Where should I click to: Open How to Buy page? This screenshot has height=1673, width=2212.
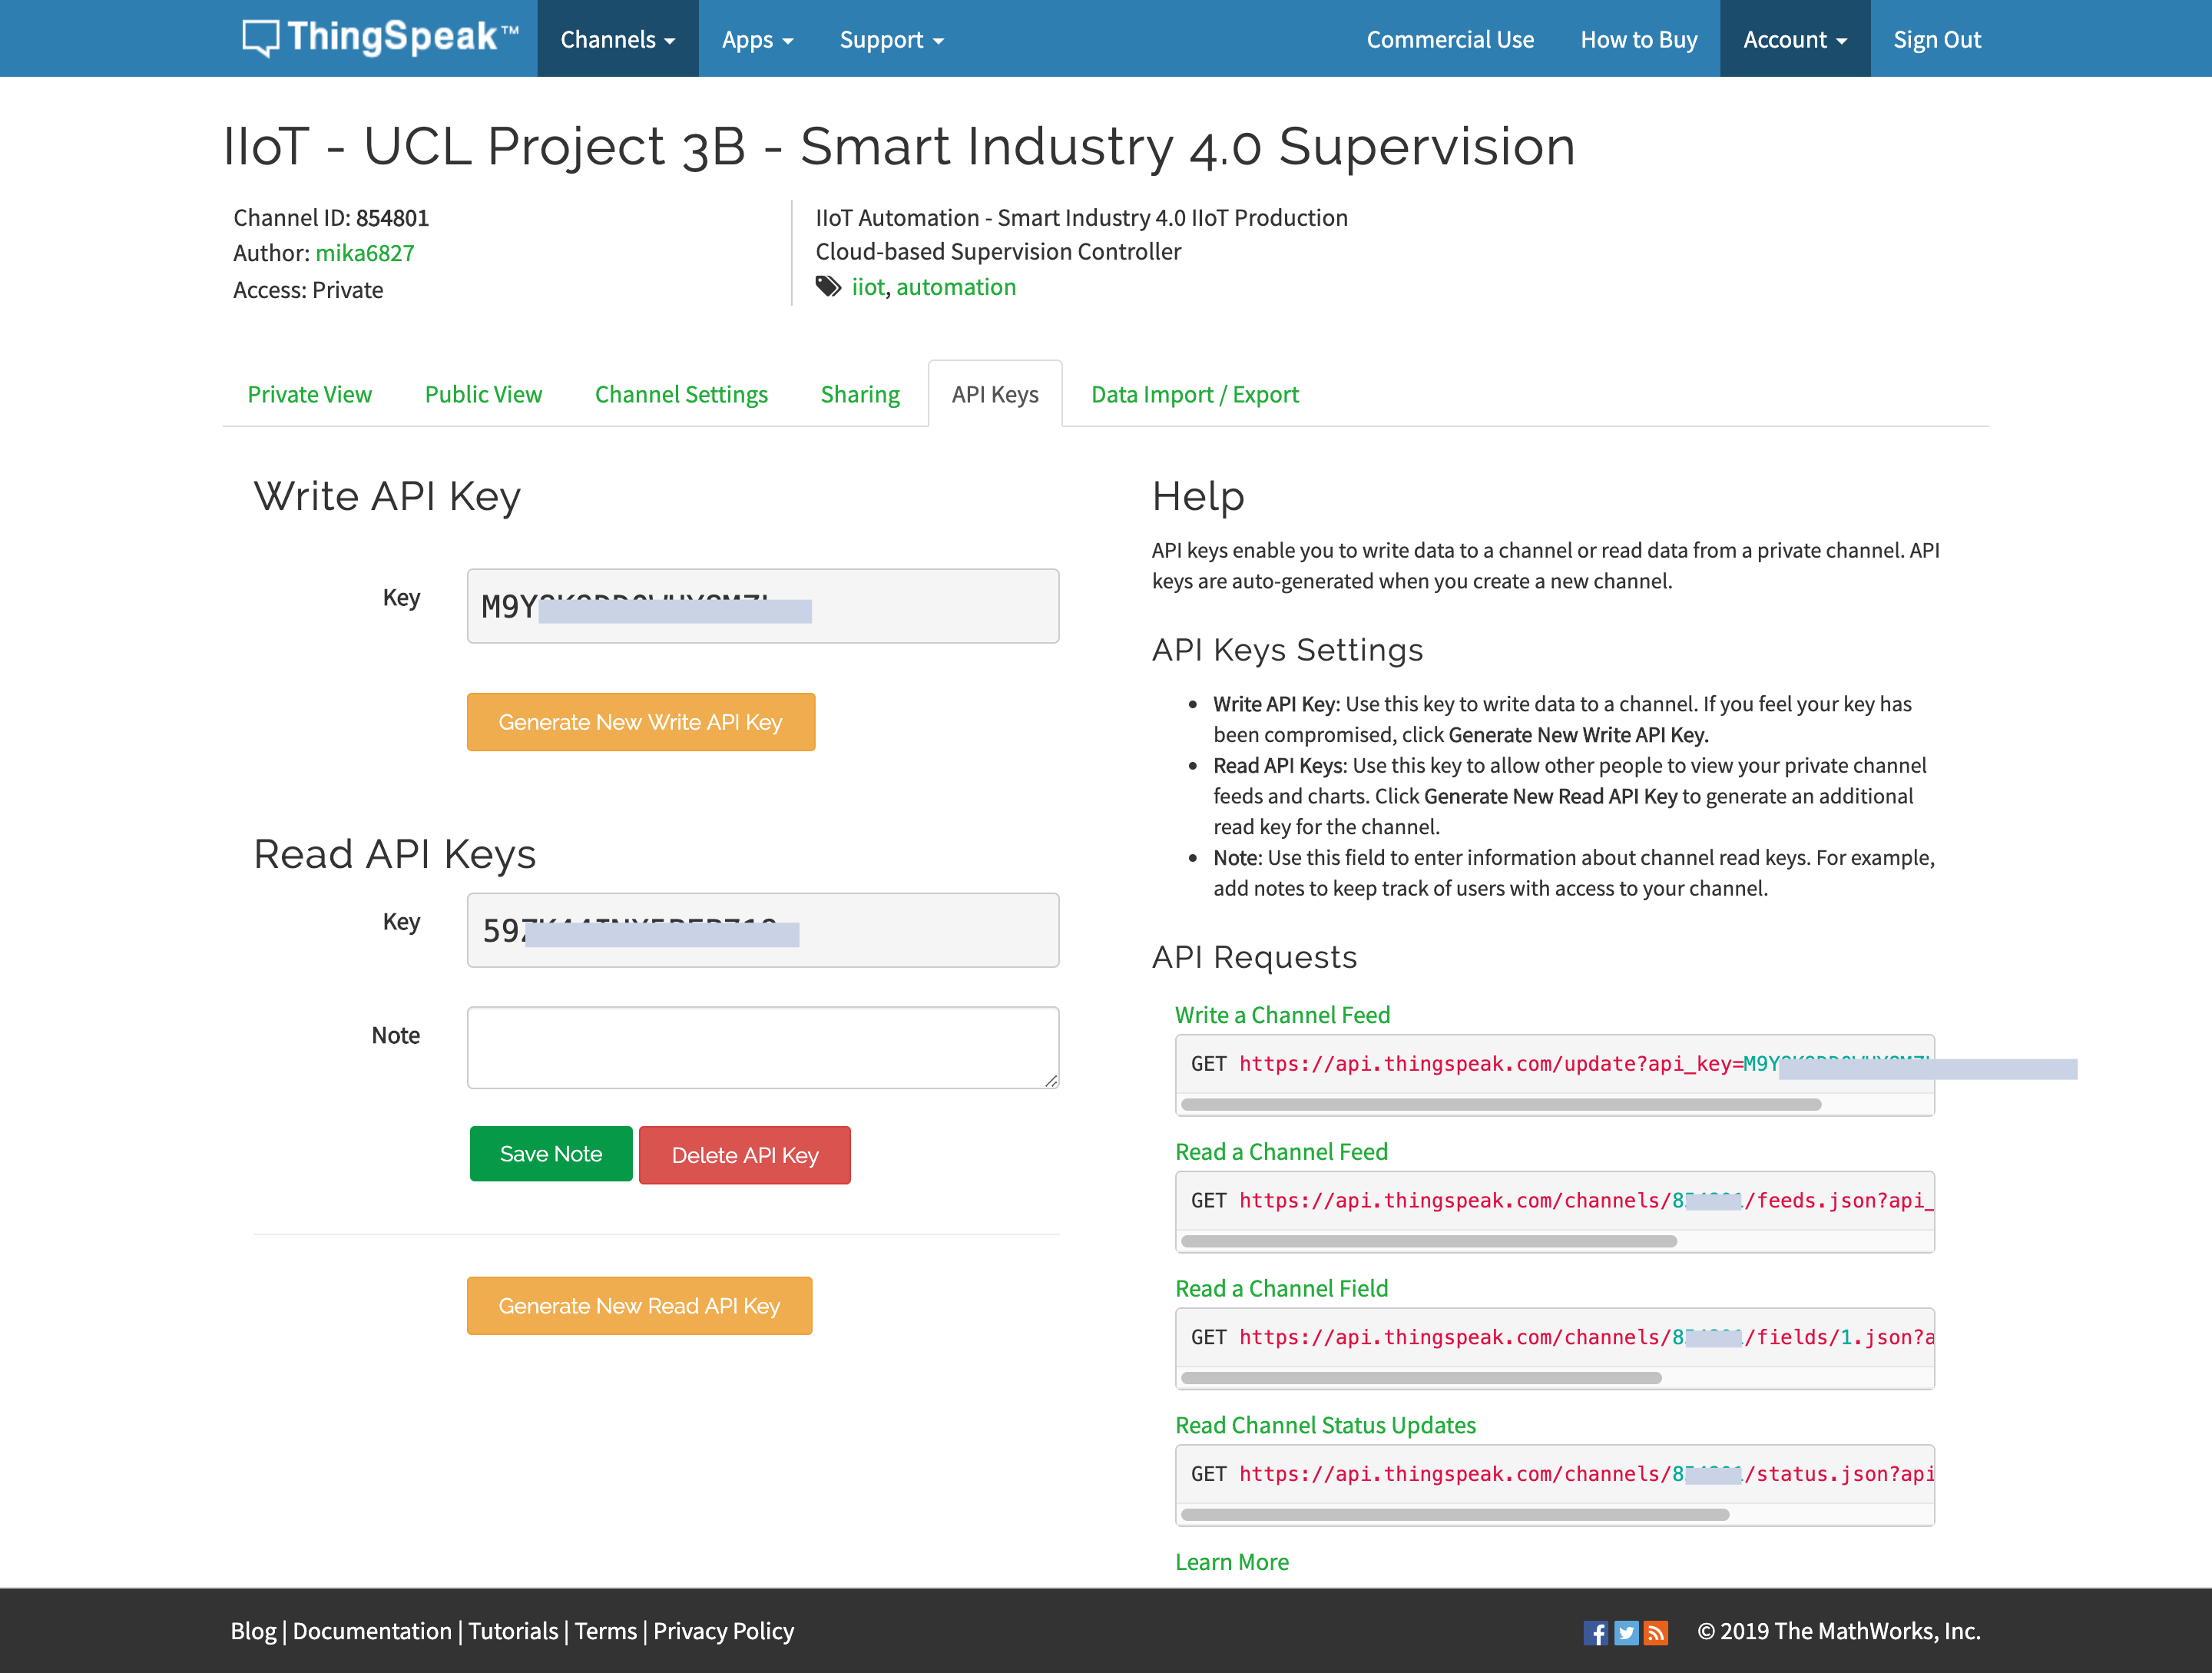point(1638,39)
